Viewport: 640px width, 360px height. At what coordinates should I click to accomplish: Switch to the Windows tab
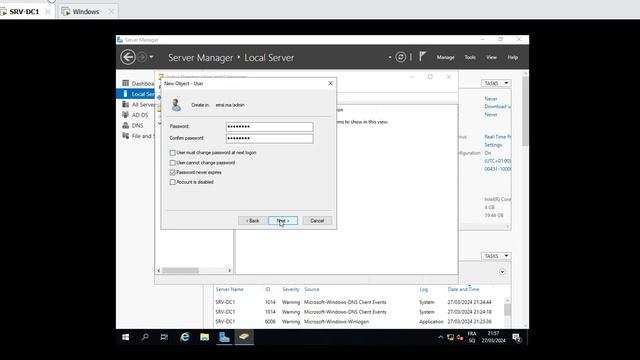pos(86,12)
